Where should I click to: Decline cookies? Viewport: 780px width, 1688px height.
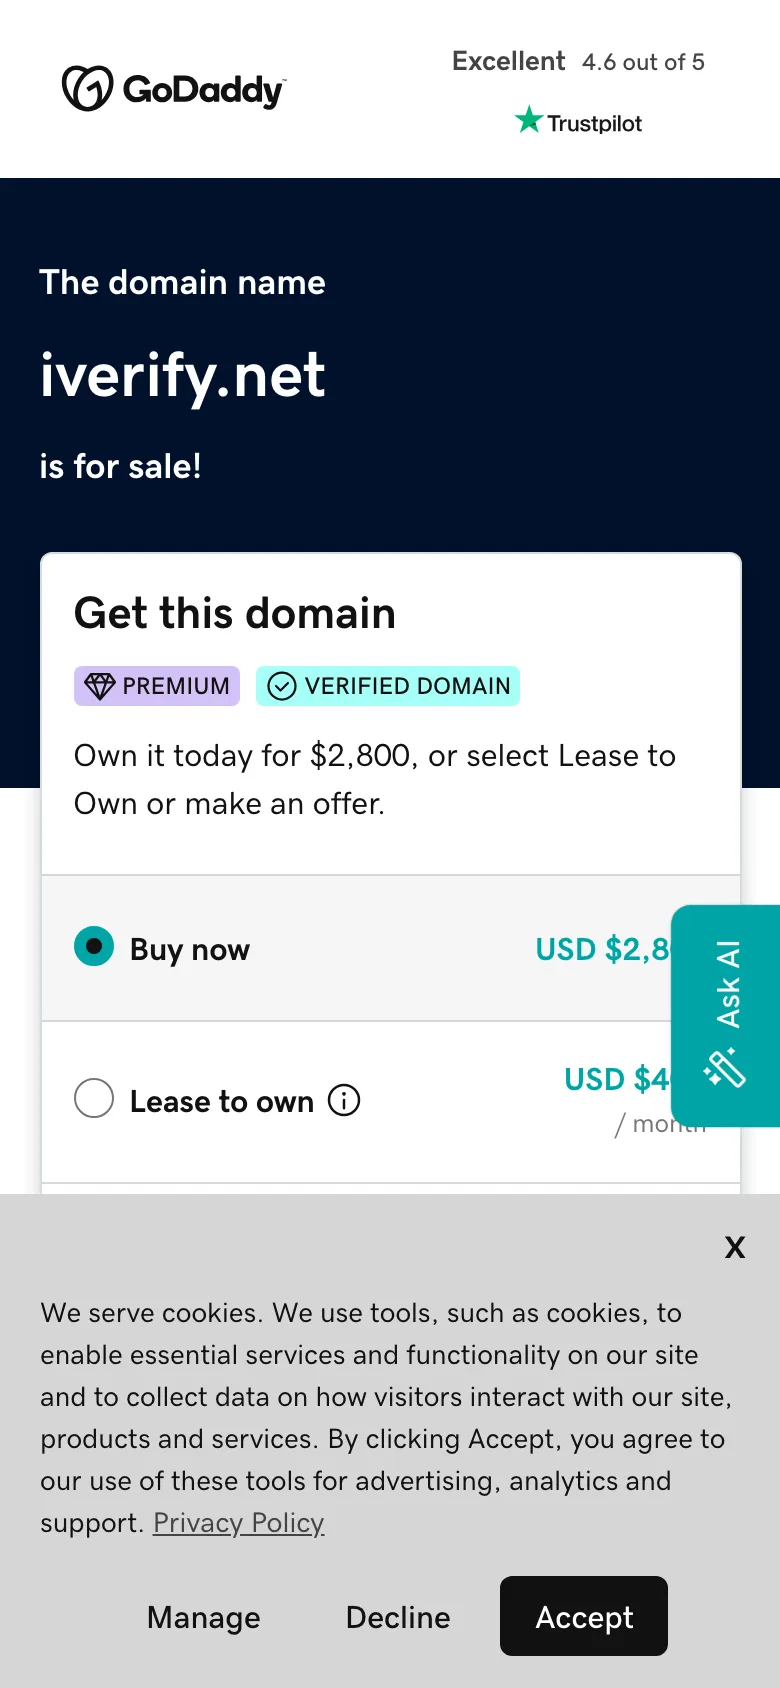pos(397,1617)
